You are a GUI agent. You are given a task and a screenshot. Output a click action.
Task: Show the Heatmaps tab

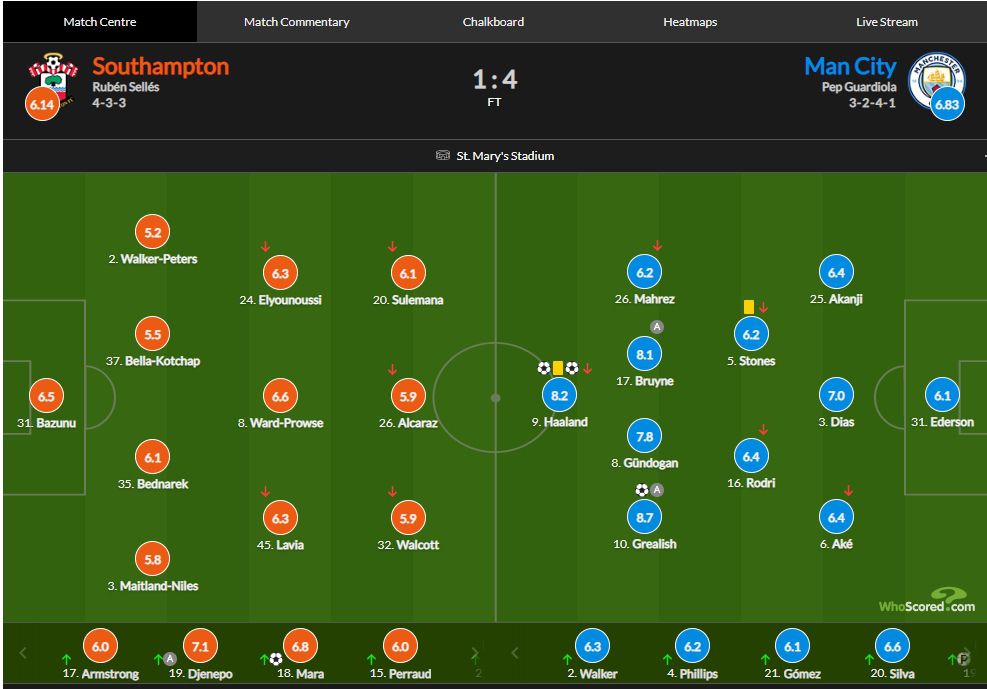tap(690, 22)
